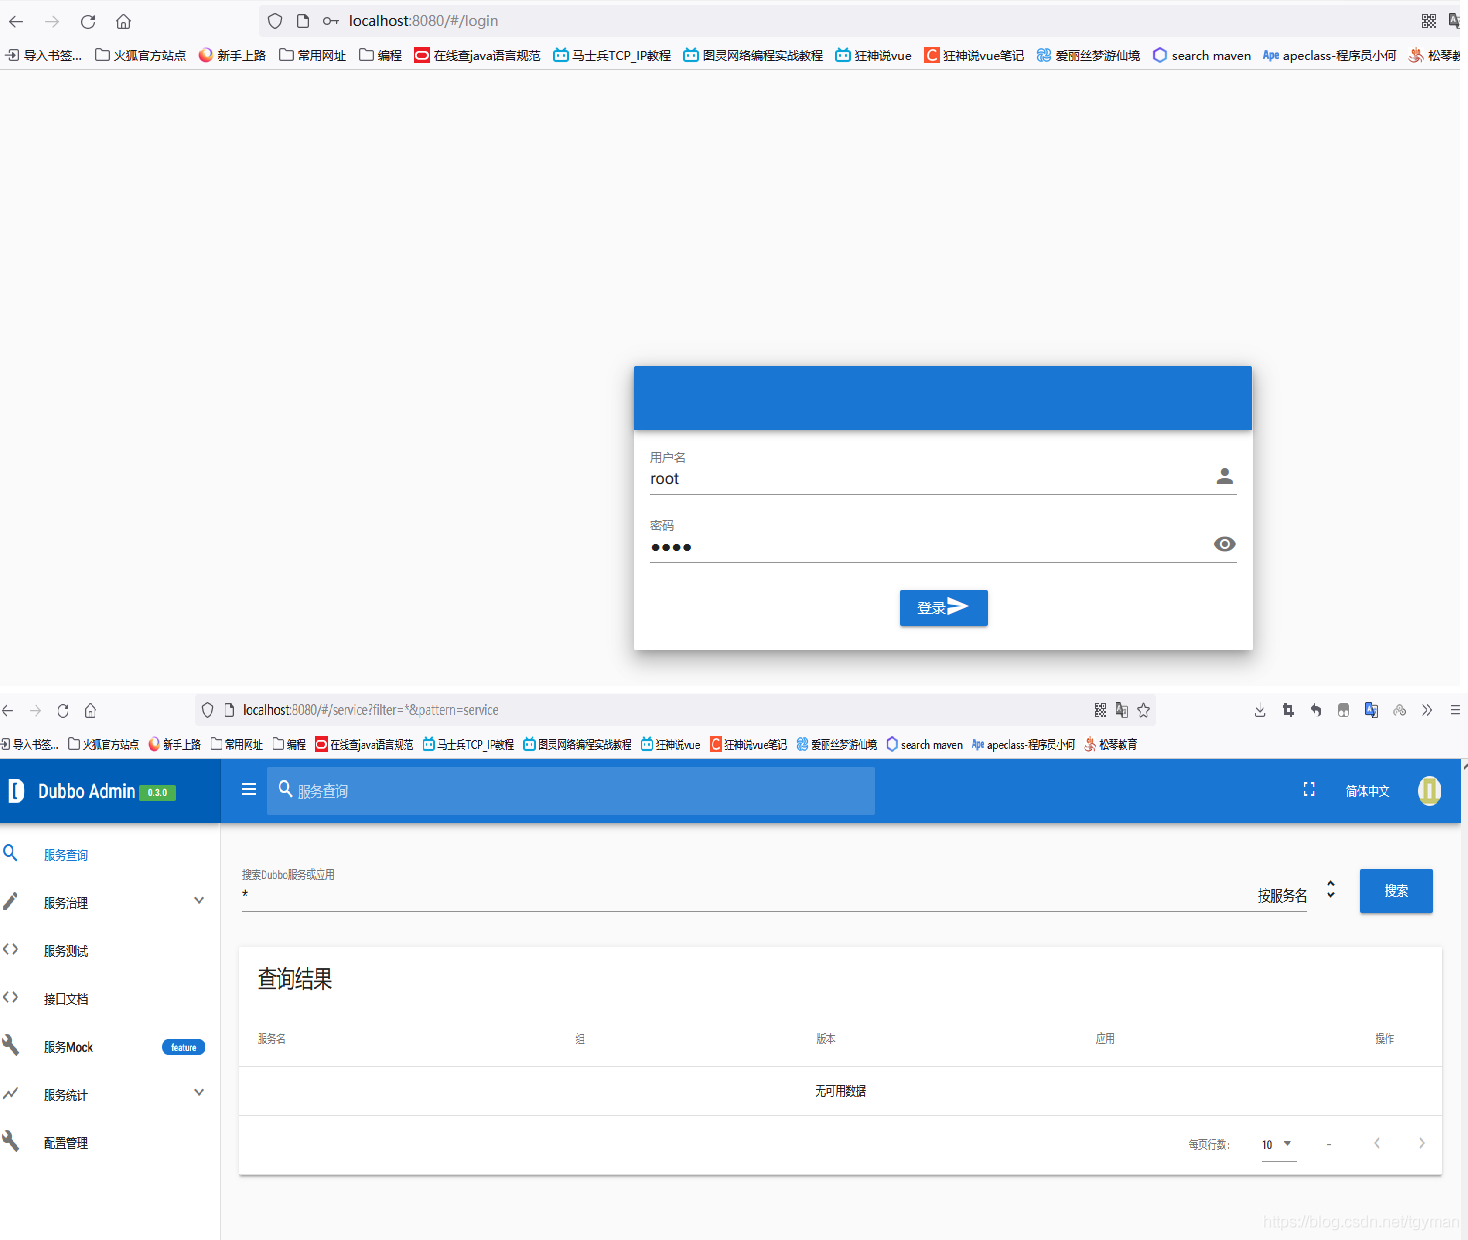Open the browser hamburger menu in lower toolbar
Screen dimensions: 1468x1240
(1455, 710)
